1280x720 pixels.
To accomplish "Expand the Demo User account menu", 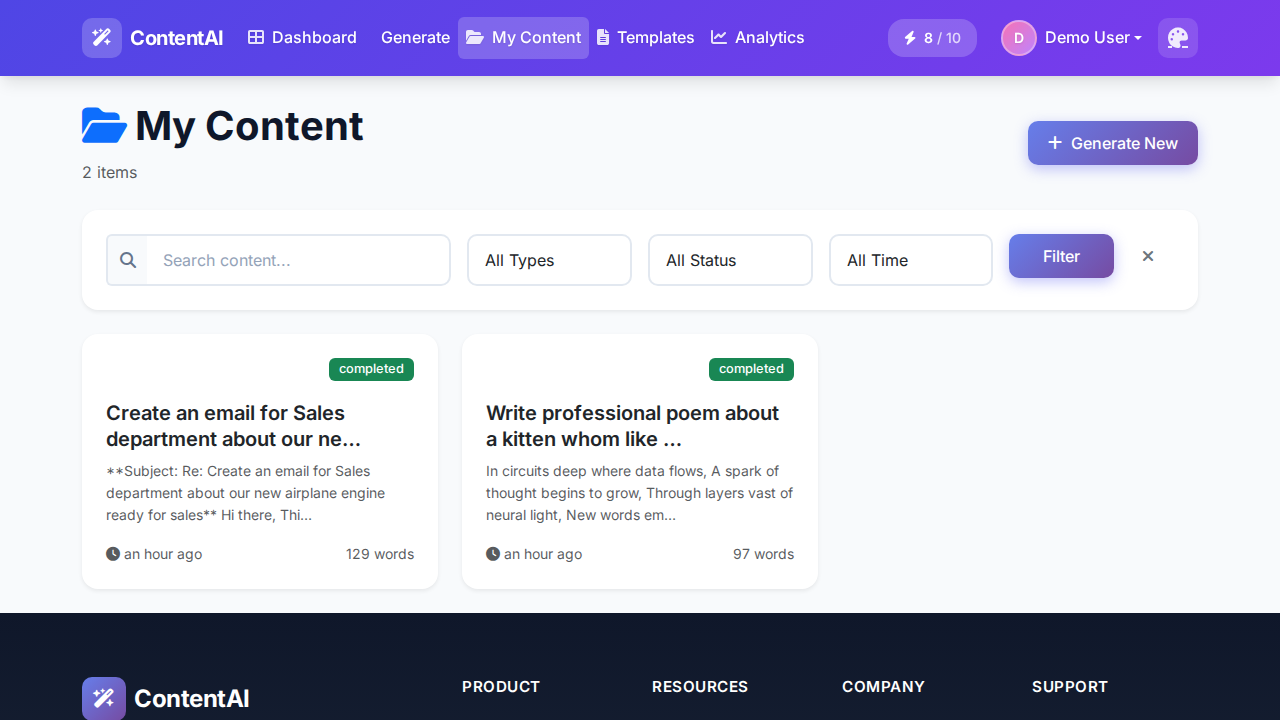I will coord(1092,38).
